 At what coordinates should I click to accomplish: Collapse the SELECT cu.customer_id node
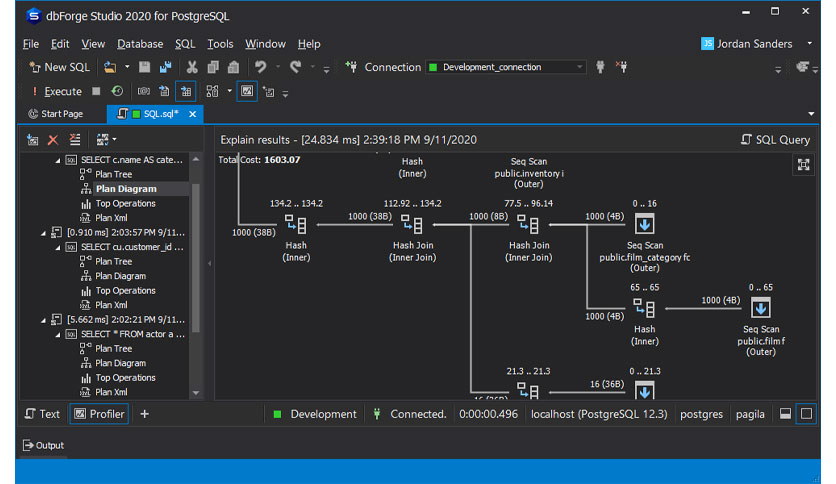[58, 247]
